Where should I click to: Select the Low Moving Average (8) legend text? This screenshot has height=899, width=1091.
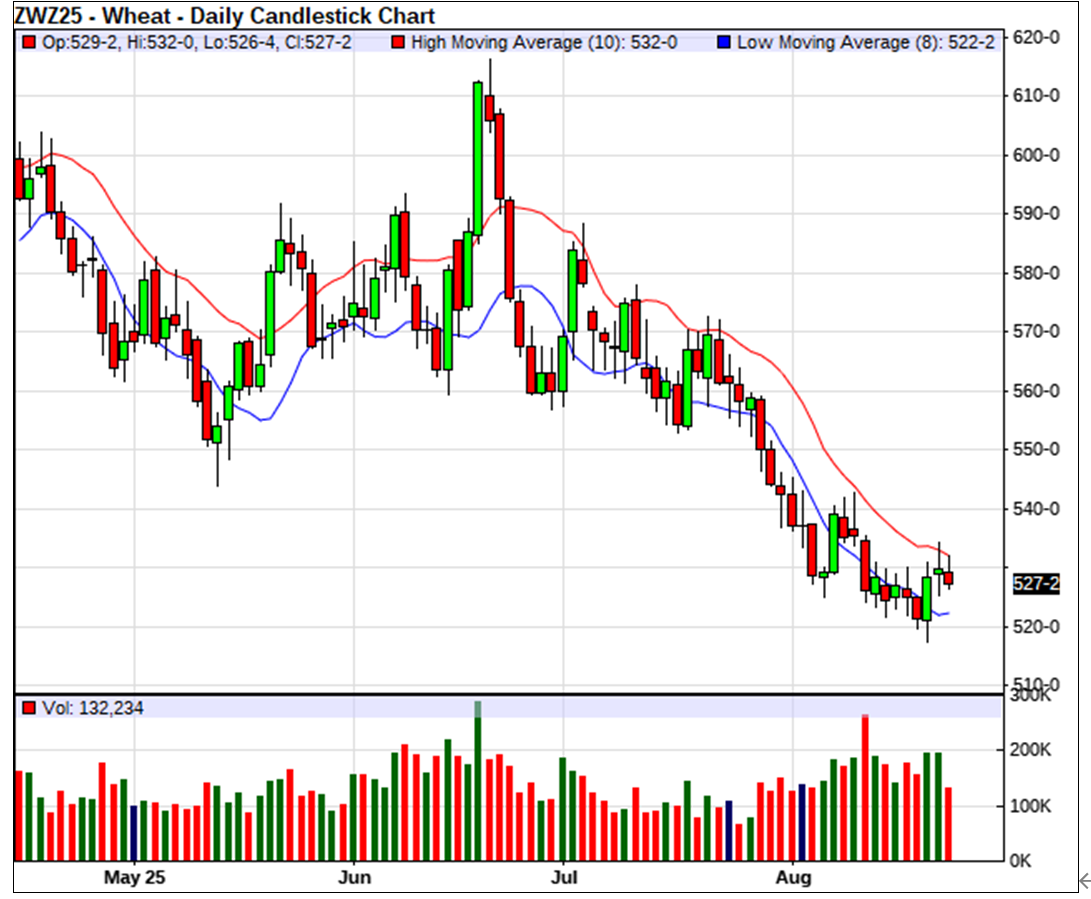tap(865, 43)
